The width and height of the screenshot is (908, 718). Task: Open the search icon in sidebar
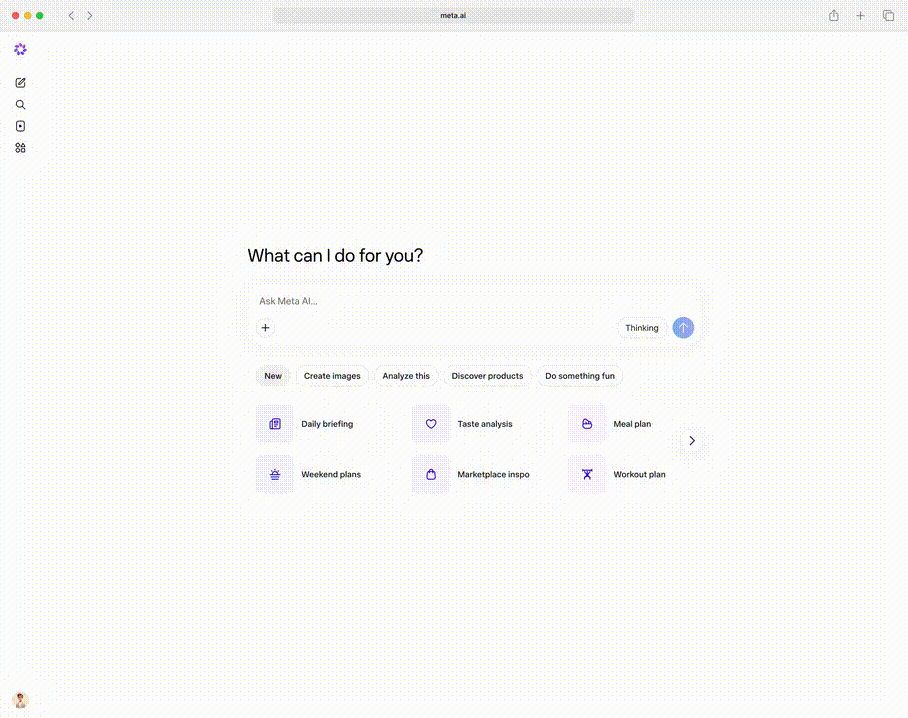[20, 105]
